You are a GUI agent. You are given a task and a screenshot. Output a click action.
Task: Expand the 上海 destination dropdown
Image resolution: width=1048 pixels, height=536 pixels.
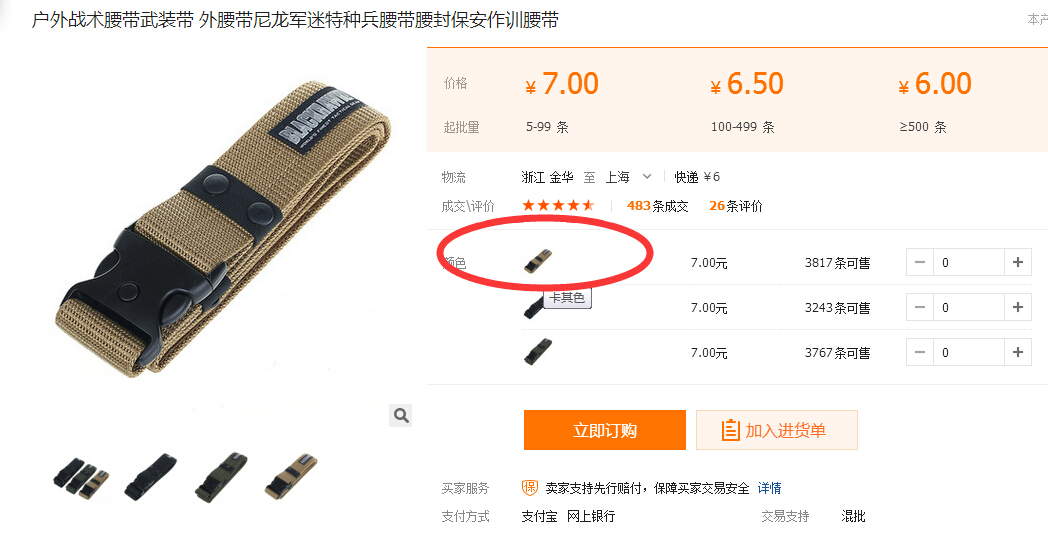(646, 177)
